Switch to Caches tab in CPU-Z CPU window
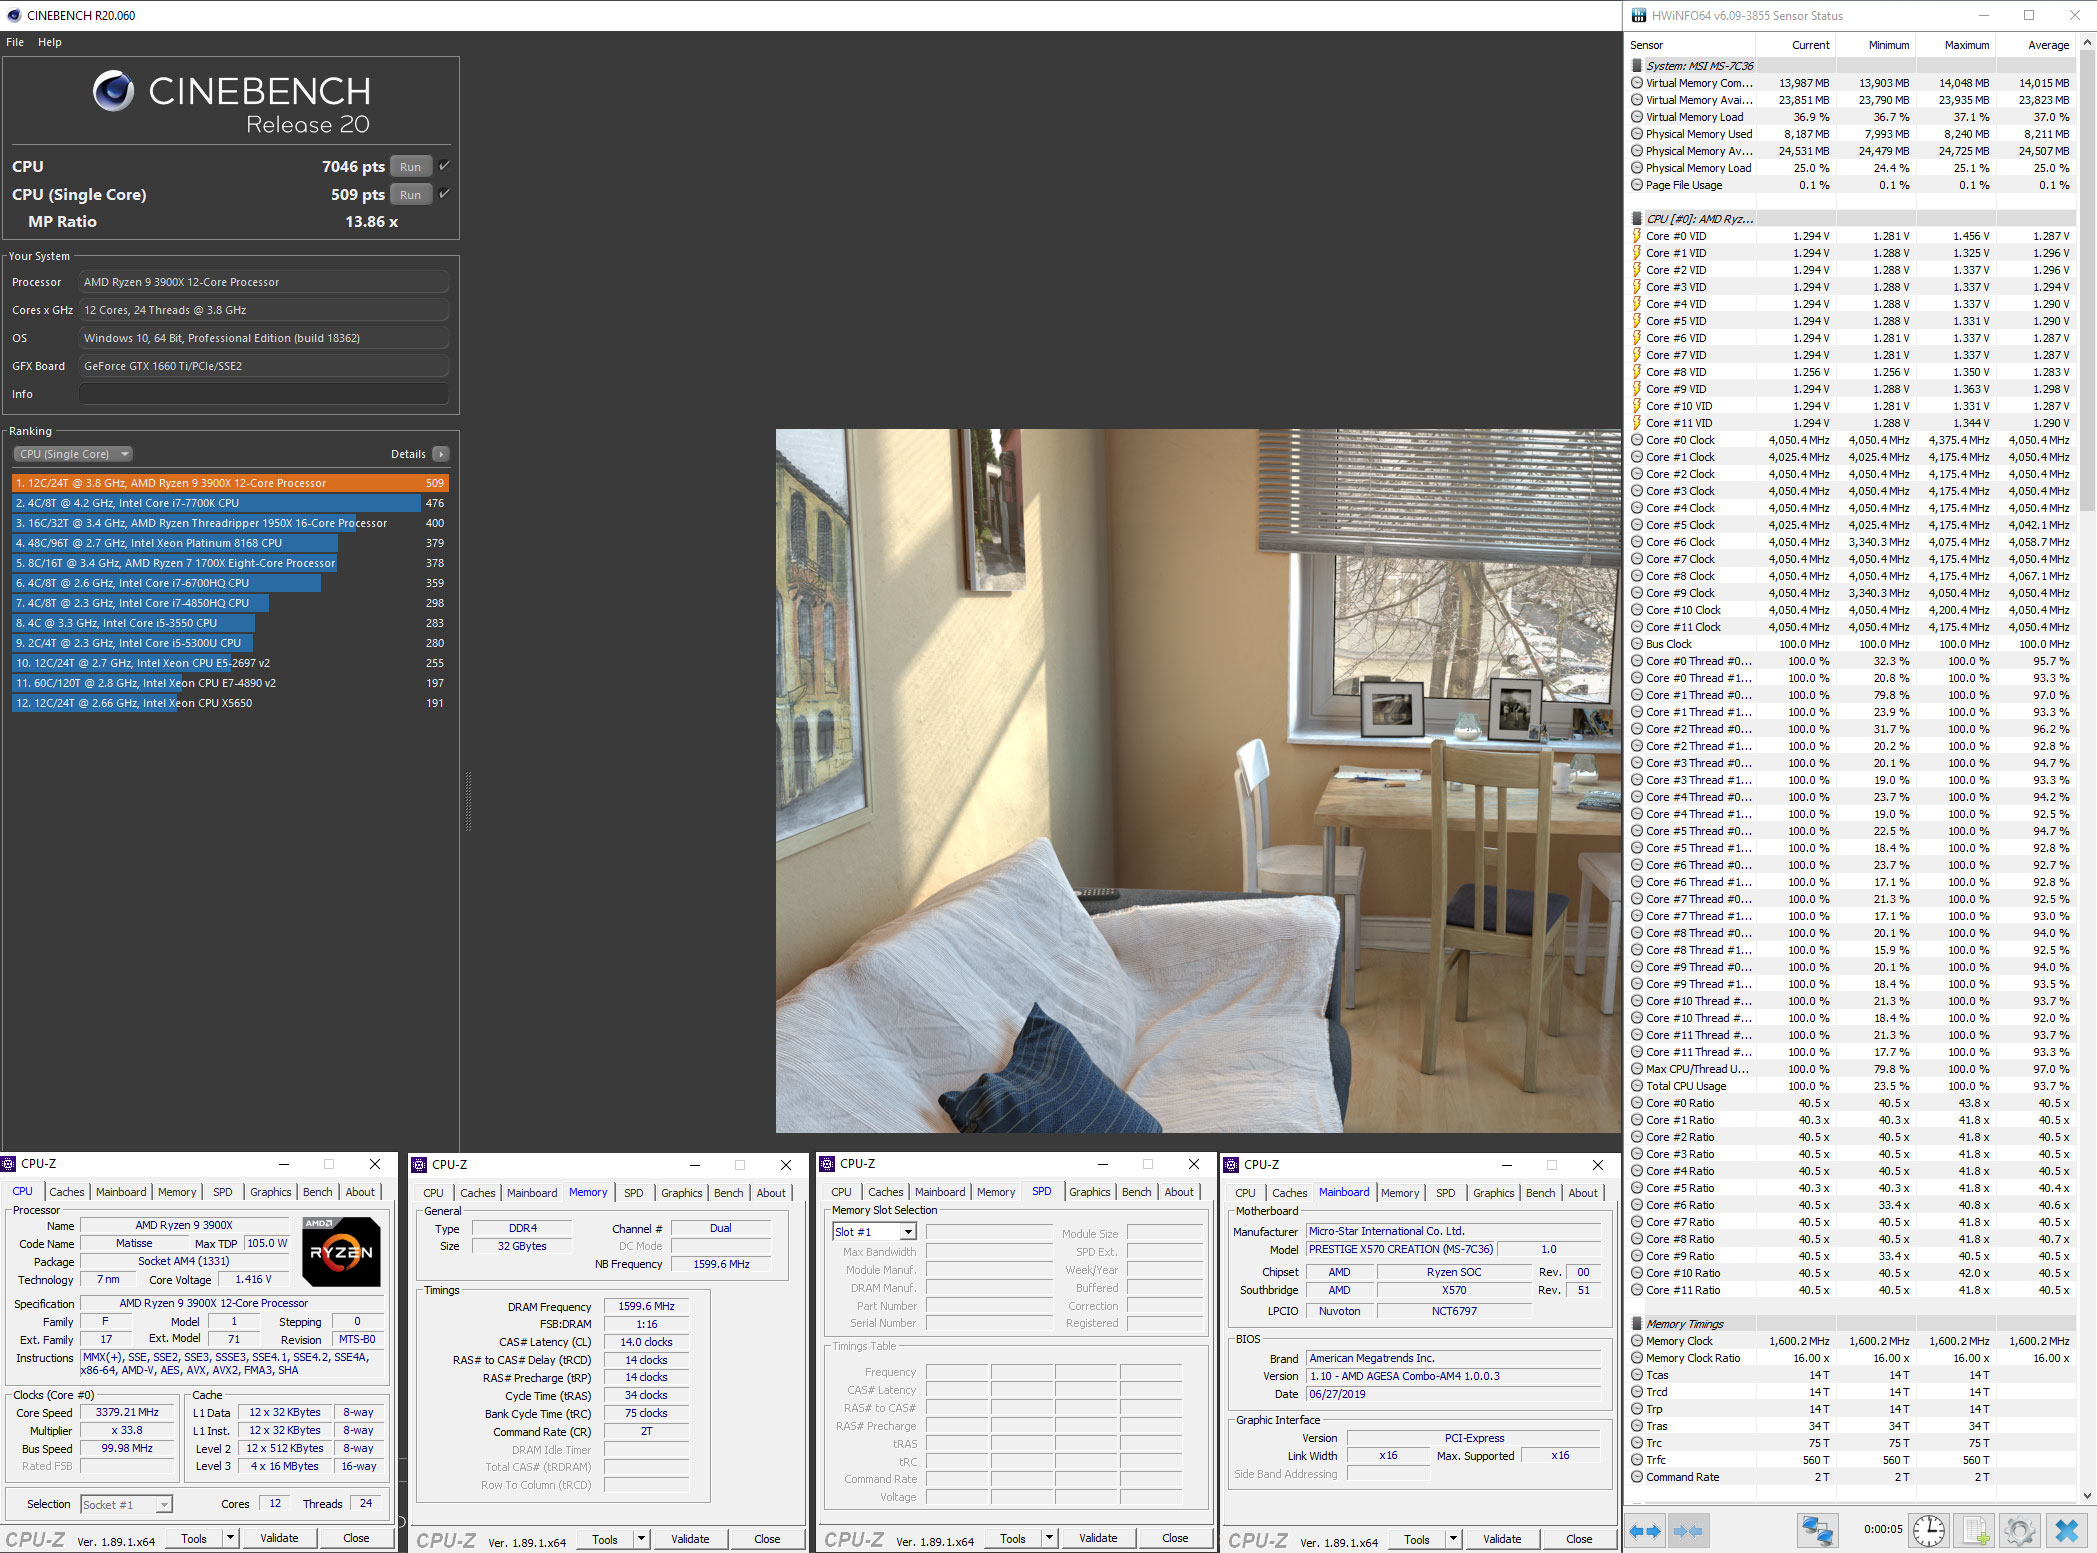 pyautogui.click(x=67, y=1192)
